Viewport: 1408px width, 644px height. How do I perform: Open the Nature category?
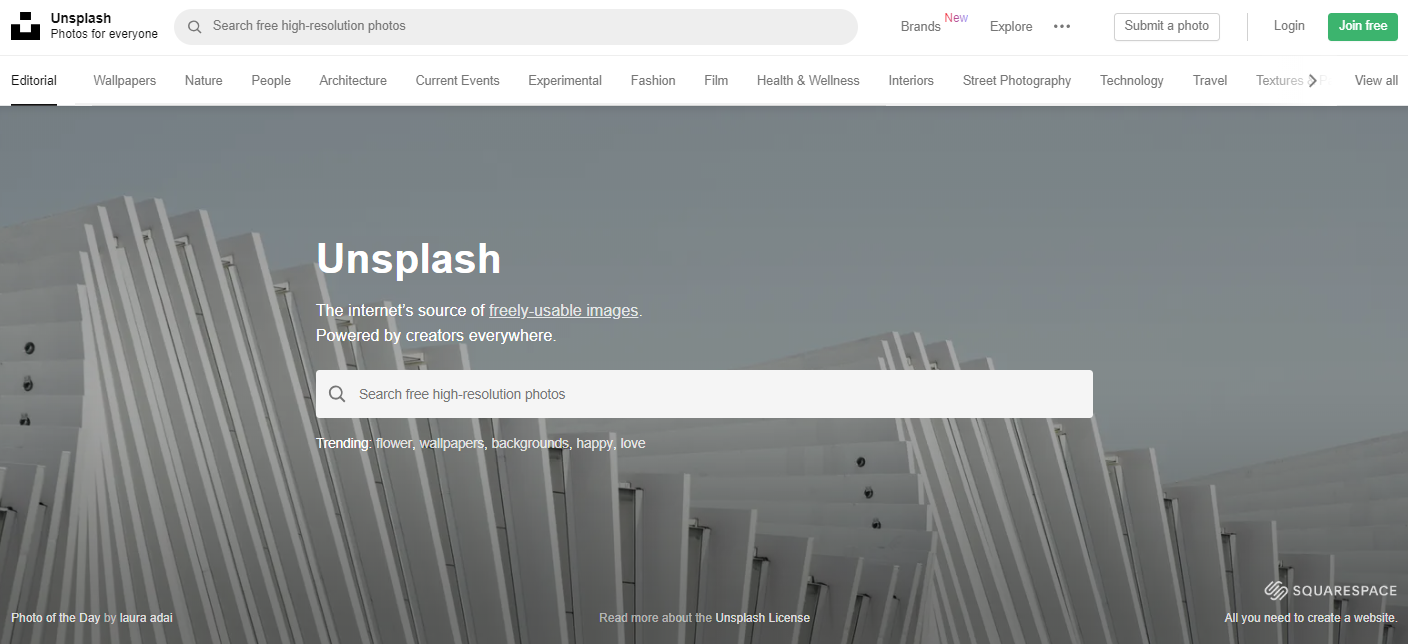[204, 81]
